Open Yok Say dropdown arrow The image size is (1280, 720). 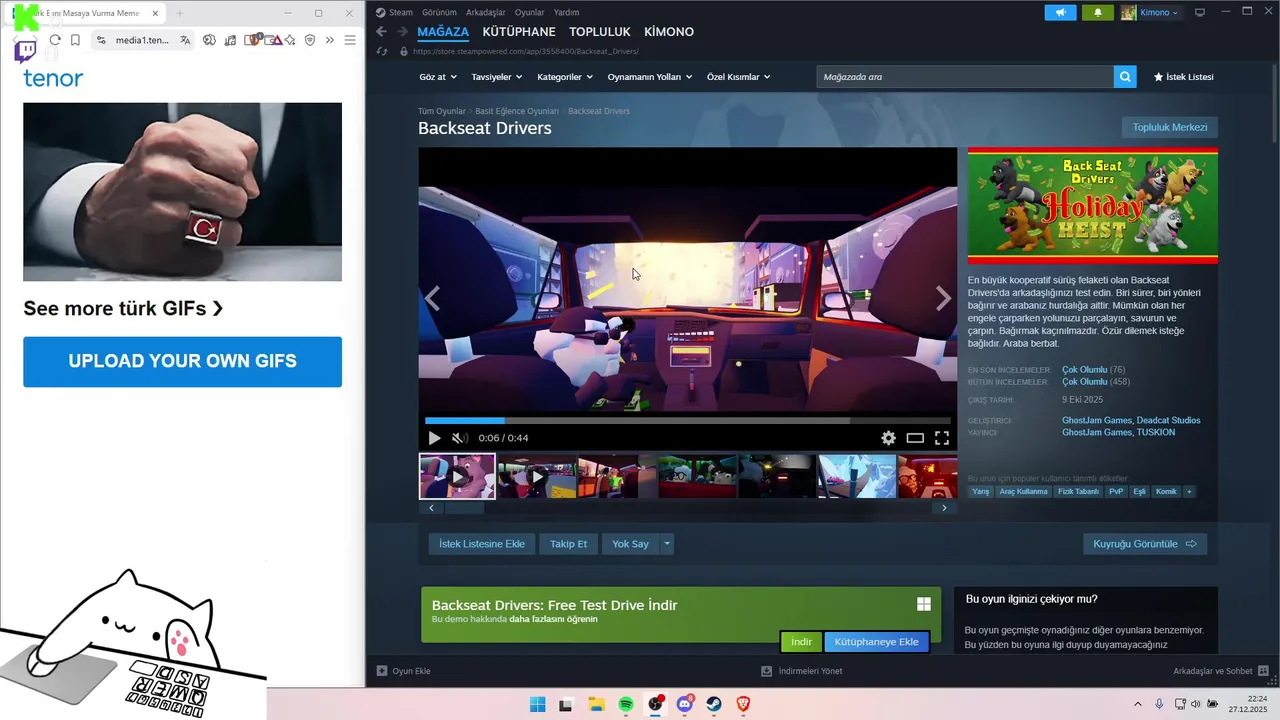[x=667, y=544]
